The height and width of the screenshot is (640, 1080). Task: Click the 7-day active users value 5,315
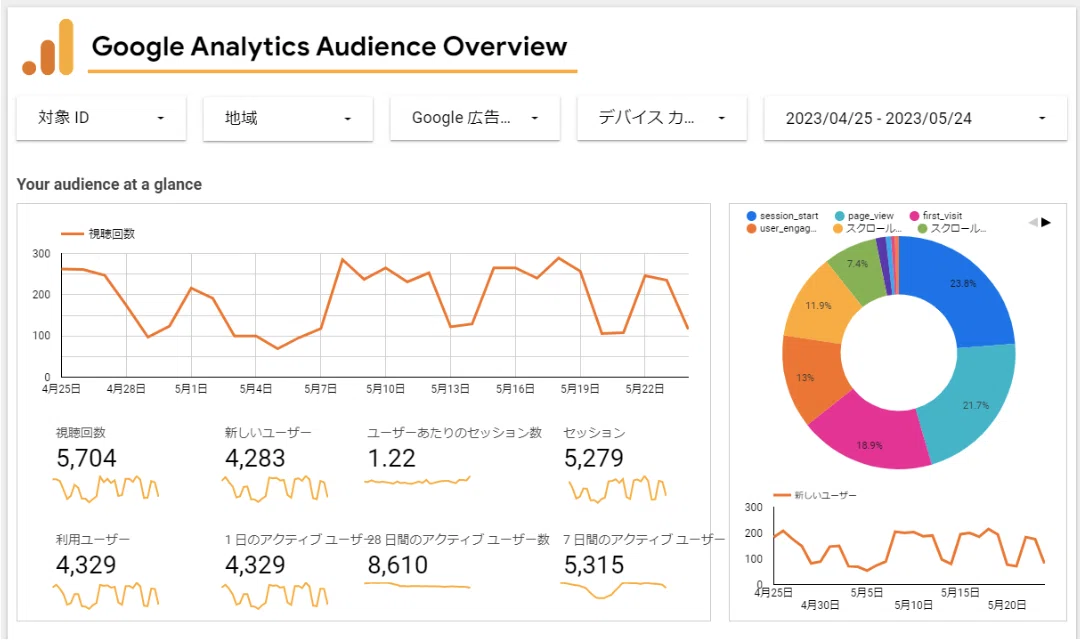(x=594, y=565)
